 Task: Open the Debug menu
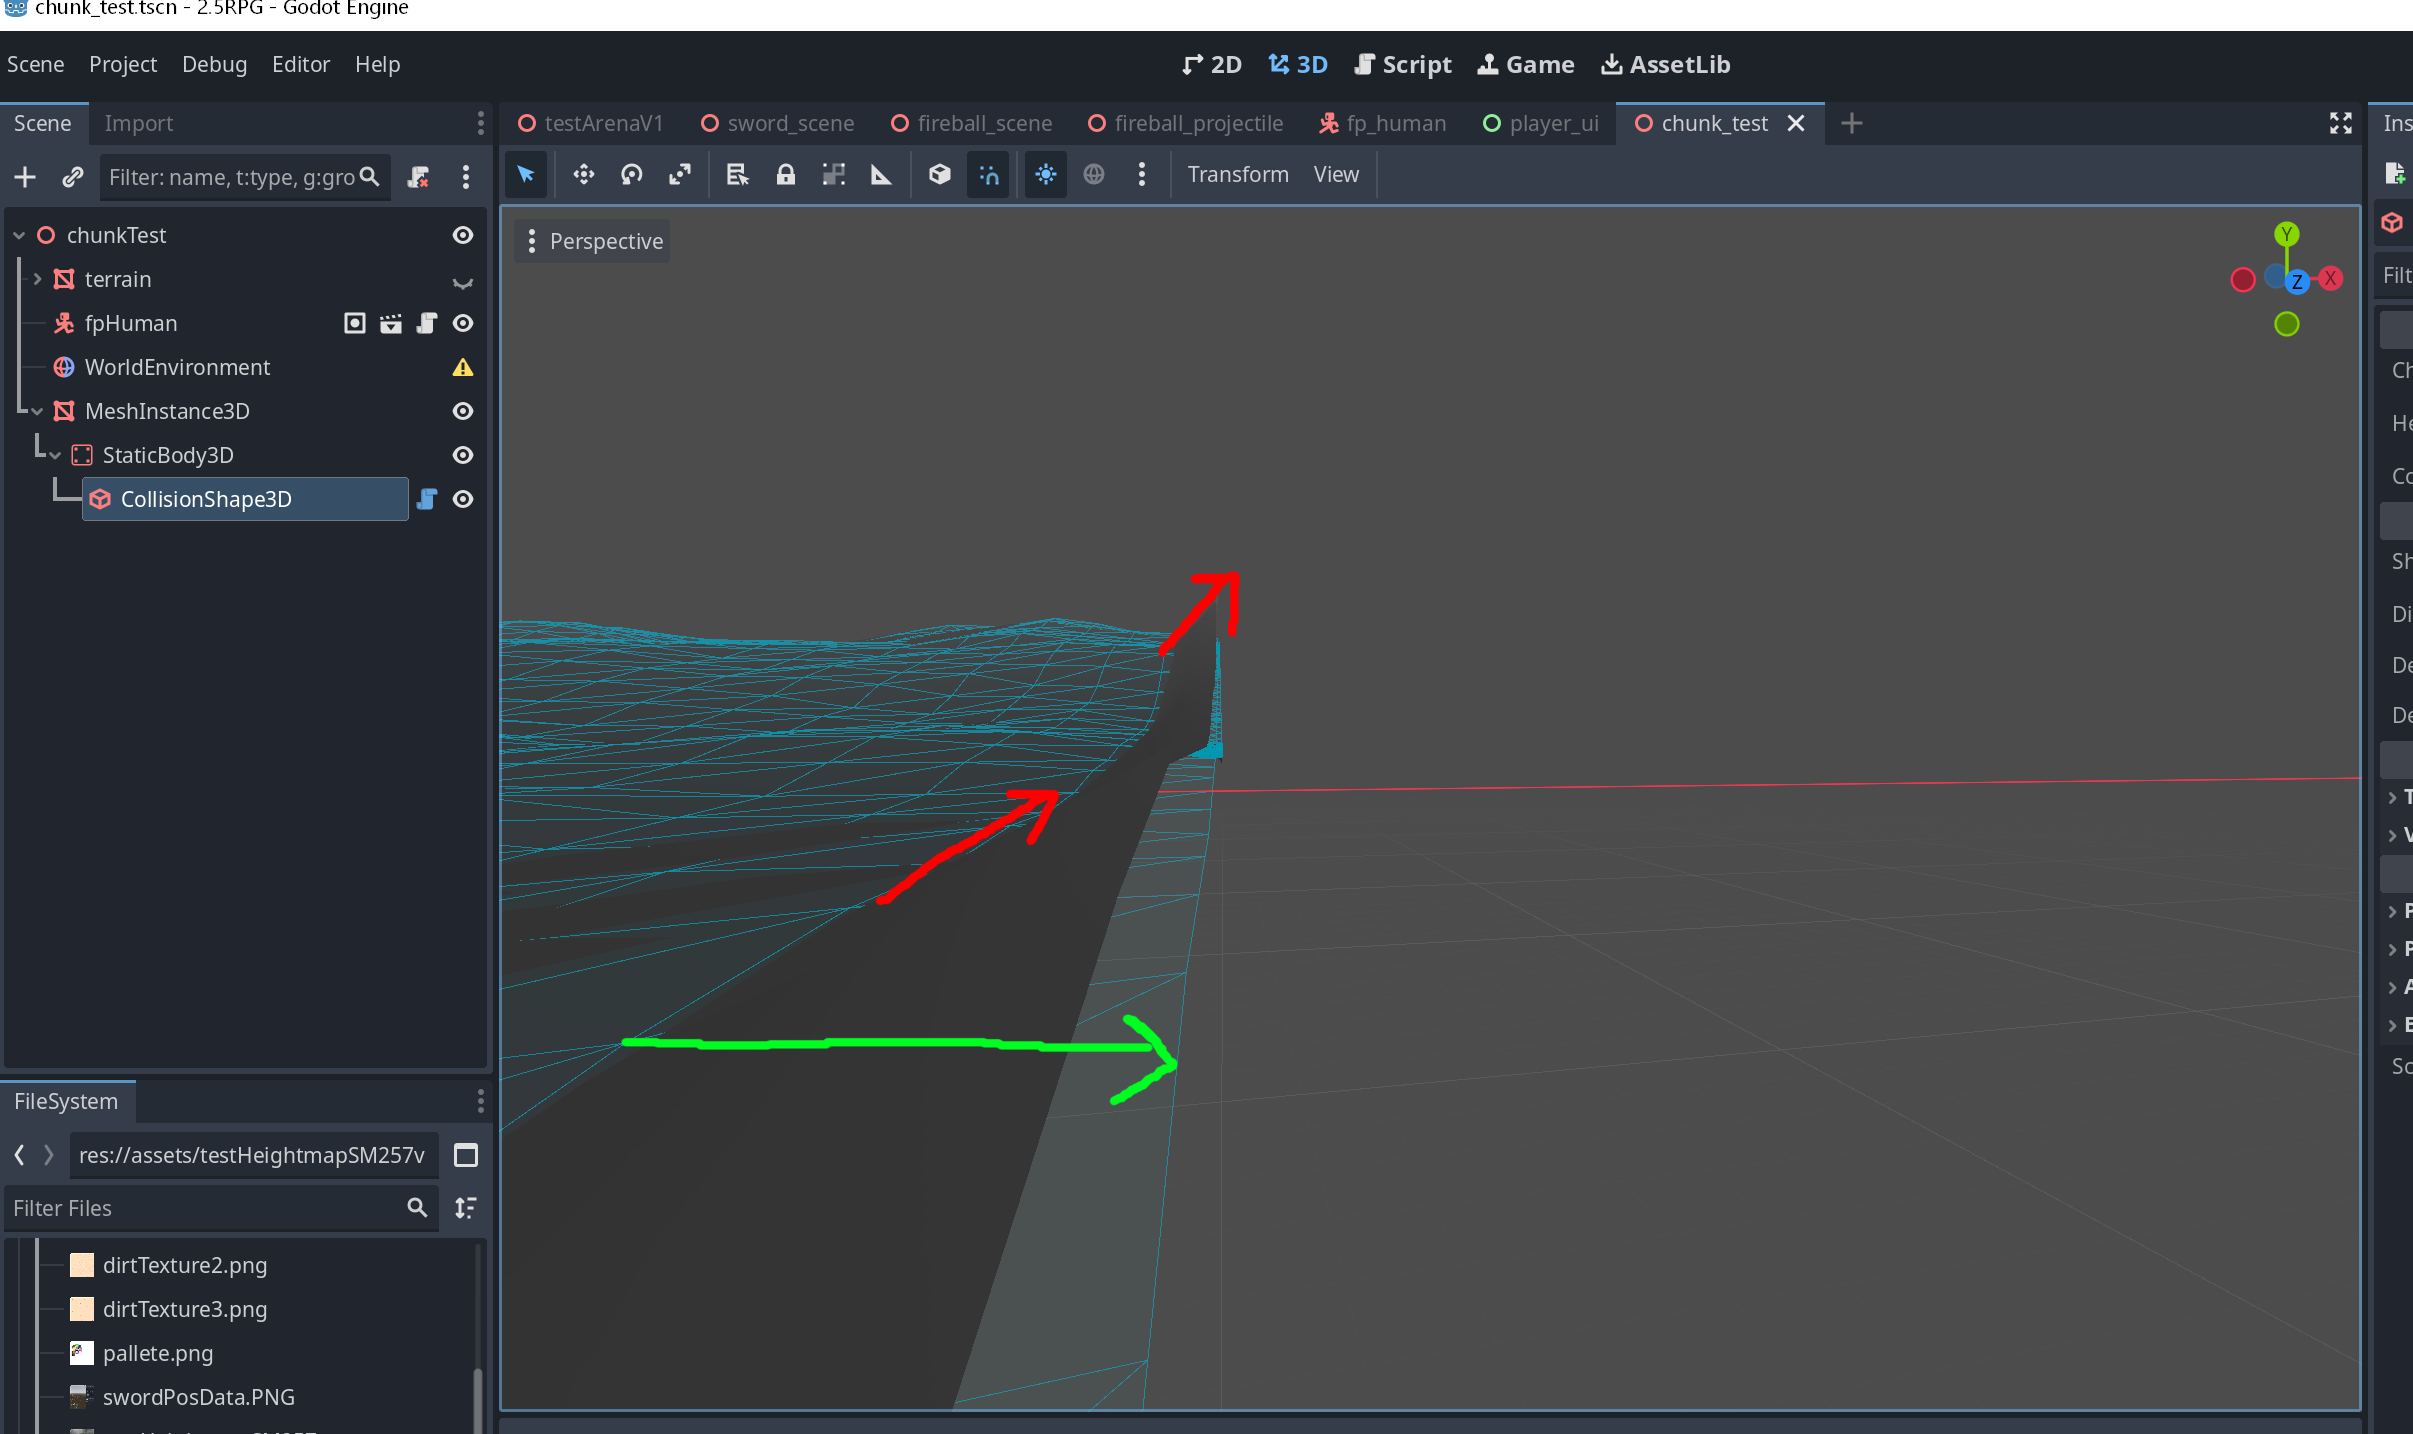coord(214,64)
